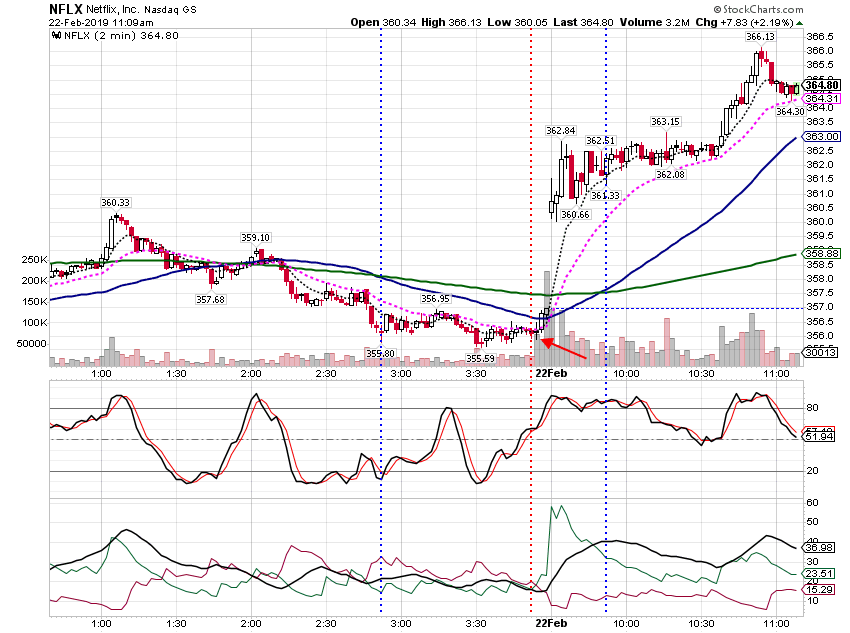Click the candlestick icon before the NFLX legend
Screen dimensions: 850x633
[56, 36]
